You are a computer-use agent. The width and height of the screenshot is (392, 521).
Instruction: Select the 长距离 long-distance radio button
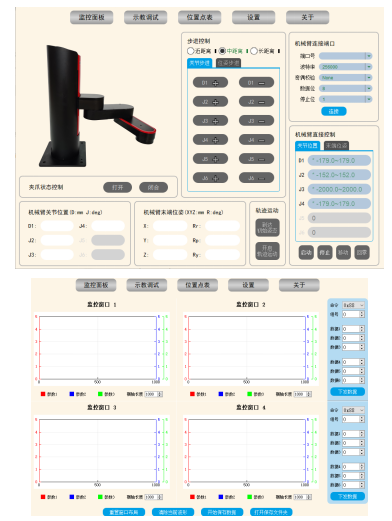[x=254, y=51]
